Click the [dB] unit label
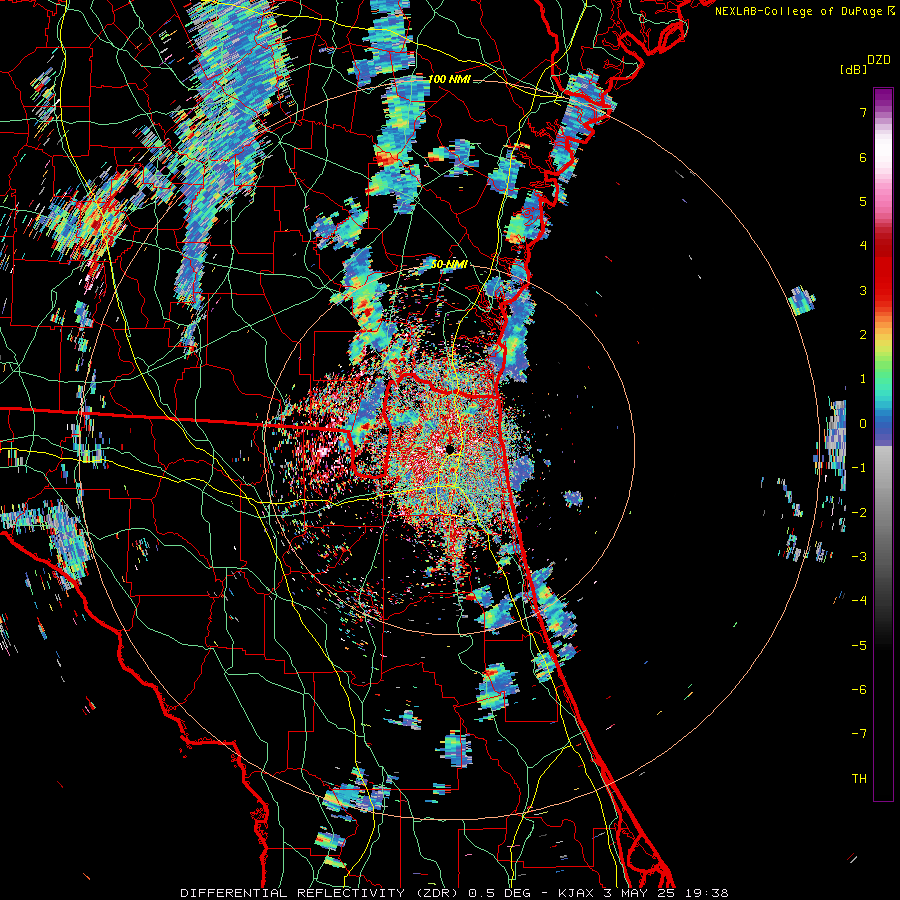The height and width of the screenshot is (900, 900). [853, 69]
